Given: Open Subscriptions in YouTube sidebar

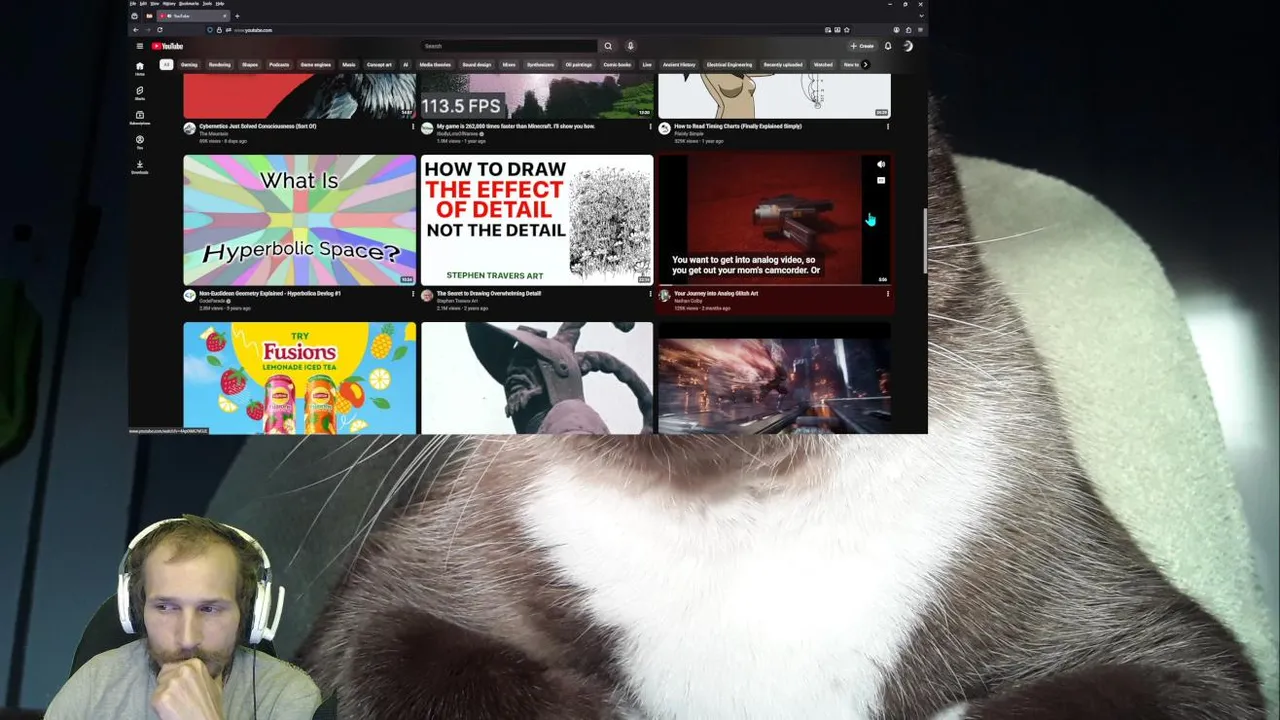Looking at the screenshot, I should pos(140,117).
